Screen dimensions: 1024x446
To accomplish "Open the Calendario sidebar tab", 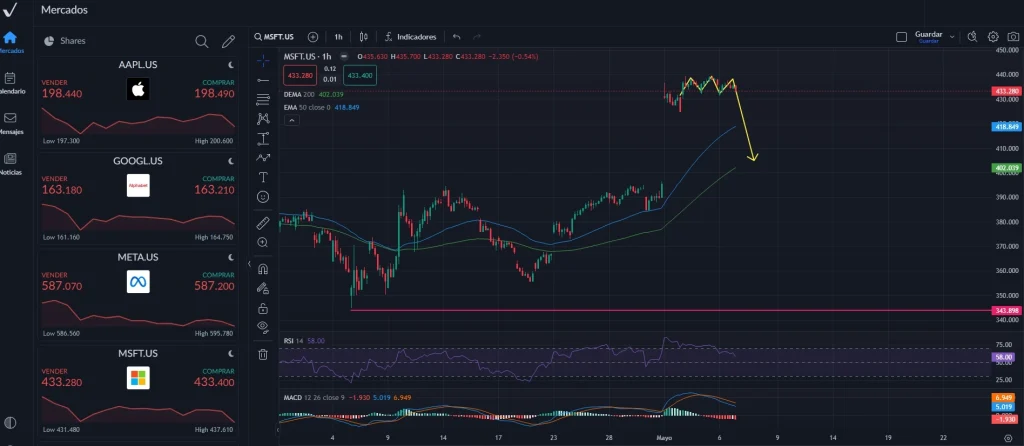I will tap(10, 83).
